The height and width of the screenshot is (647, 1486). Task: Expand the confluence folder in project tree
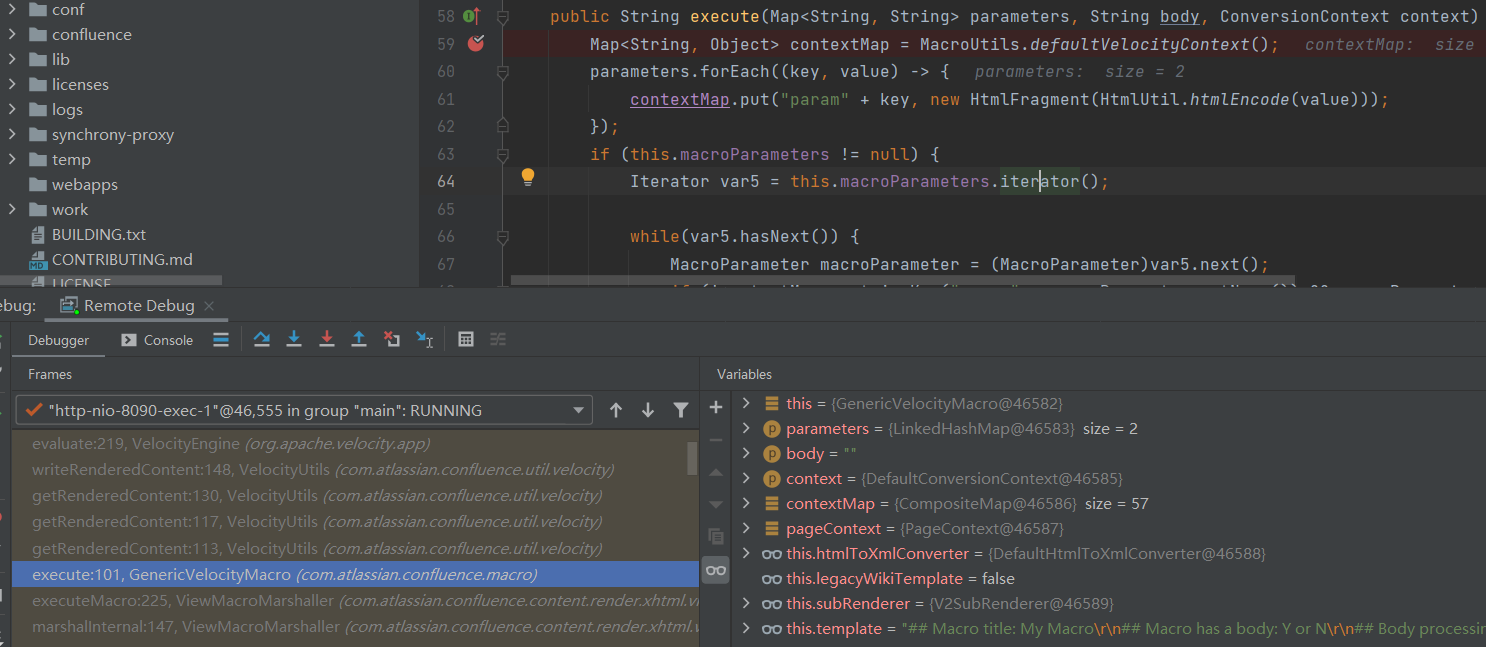(x=11, y=35)
